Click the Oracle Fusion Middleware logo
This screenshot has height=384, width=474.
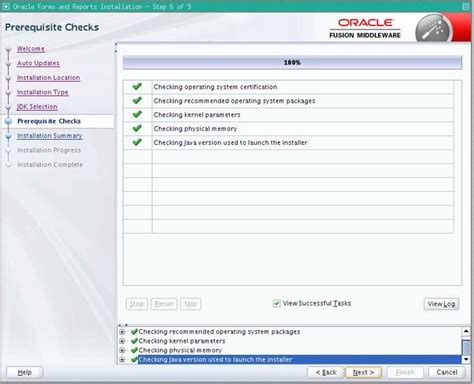[365, 28]
